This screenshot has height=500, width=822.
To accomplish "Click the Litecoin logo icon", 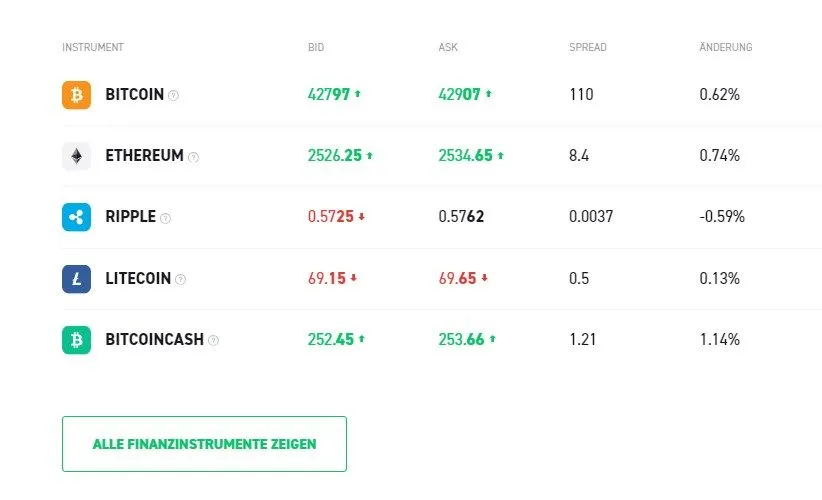I will coord(76,279).
